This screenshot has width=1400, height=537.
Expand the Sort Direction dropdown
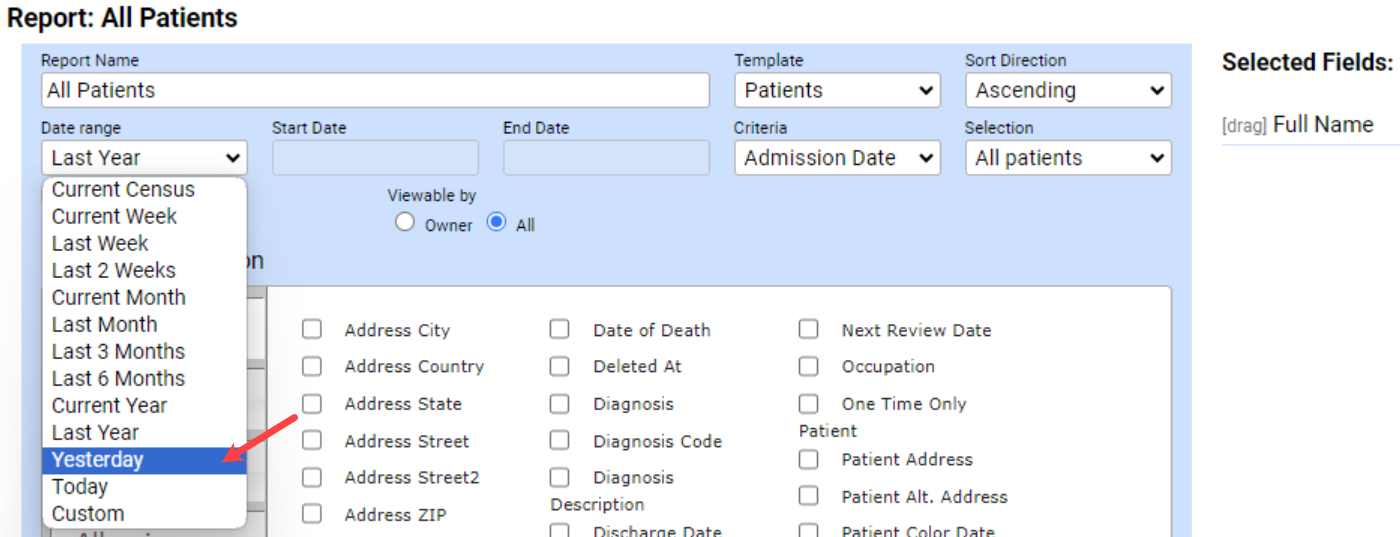coord(1068,90)
